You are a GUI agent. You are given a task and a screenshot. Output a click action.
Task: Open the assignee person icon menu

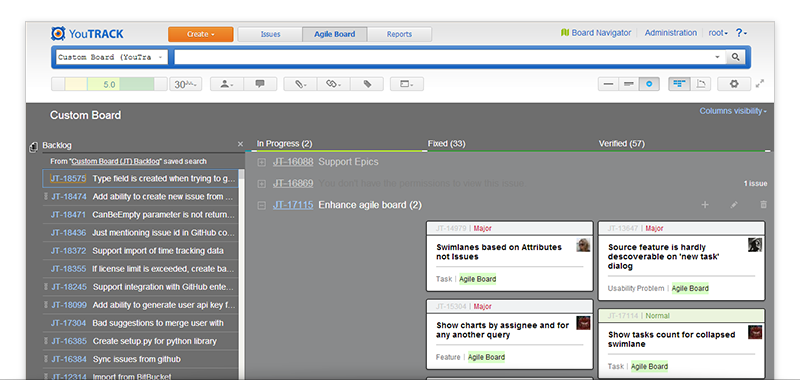227,84
